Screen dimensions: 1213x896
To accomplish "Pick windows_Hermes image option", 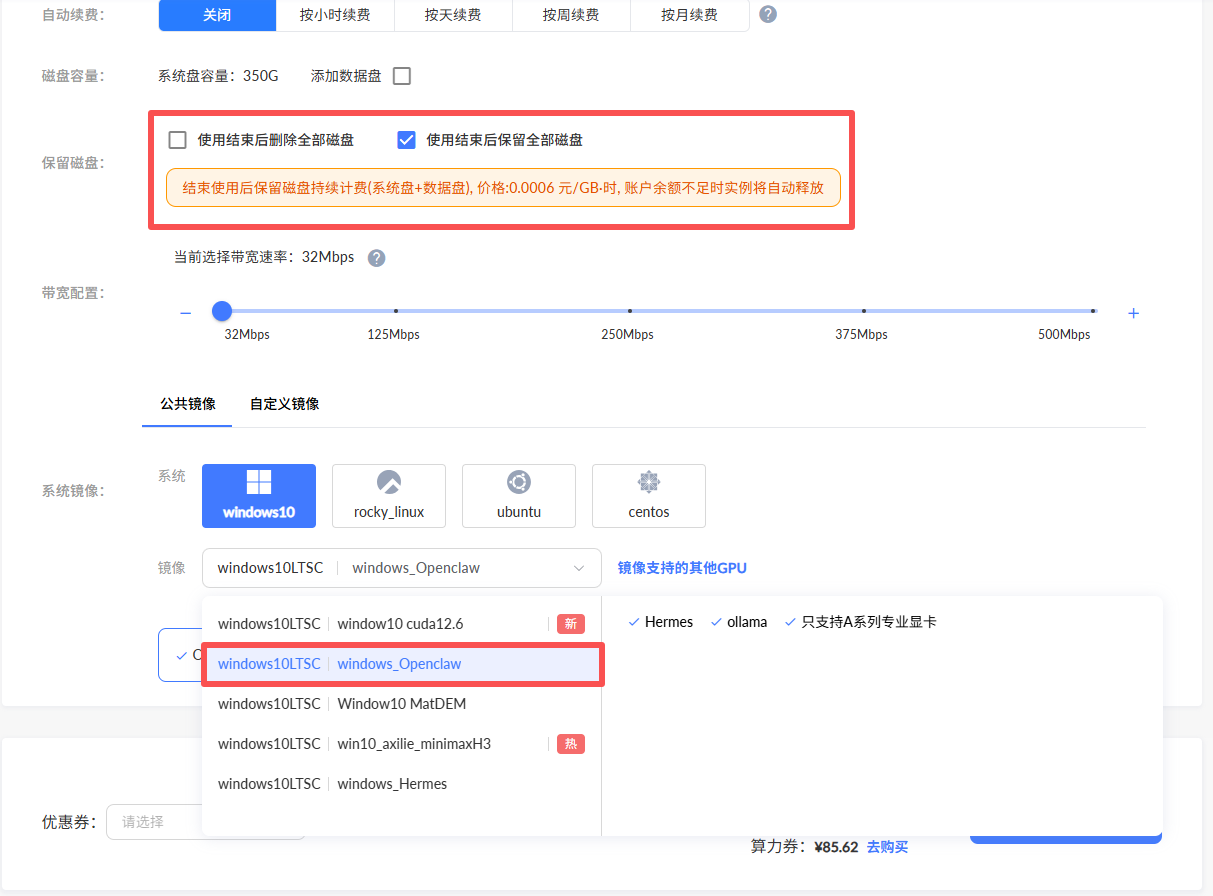I will click(x=401, y=784).
